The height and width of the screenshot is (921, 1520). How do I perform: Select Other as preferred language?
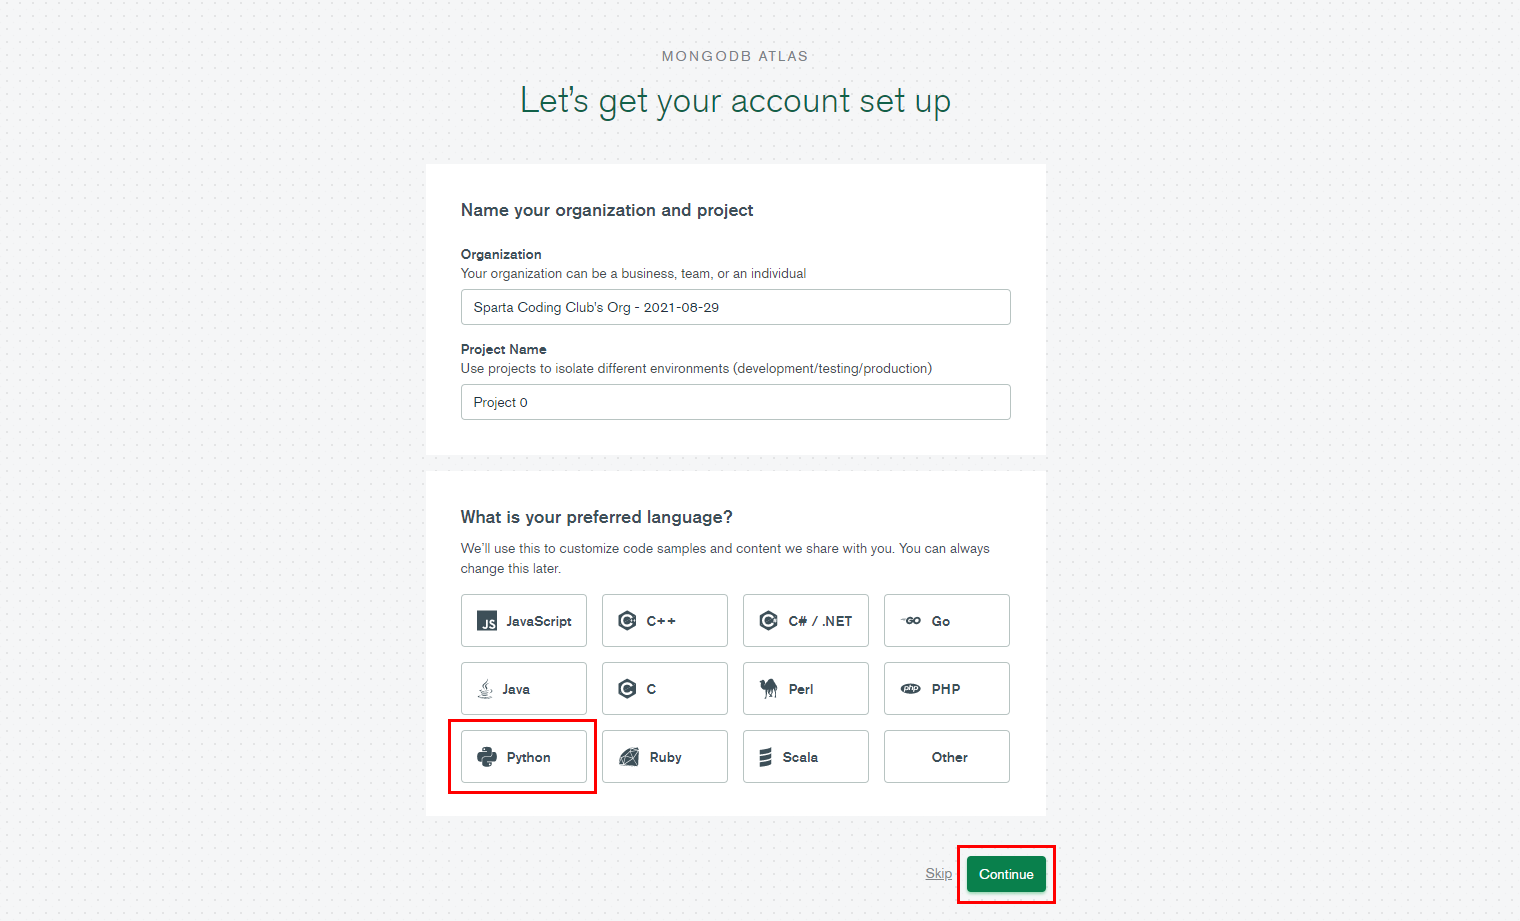[947, 757]
